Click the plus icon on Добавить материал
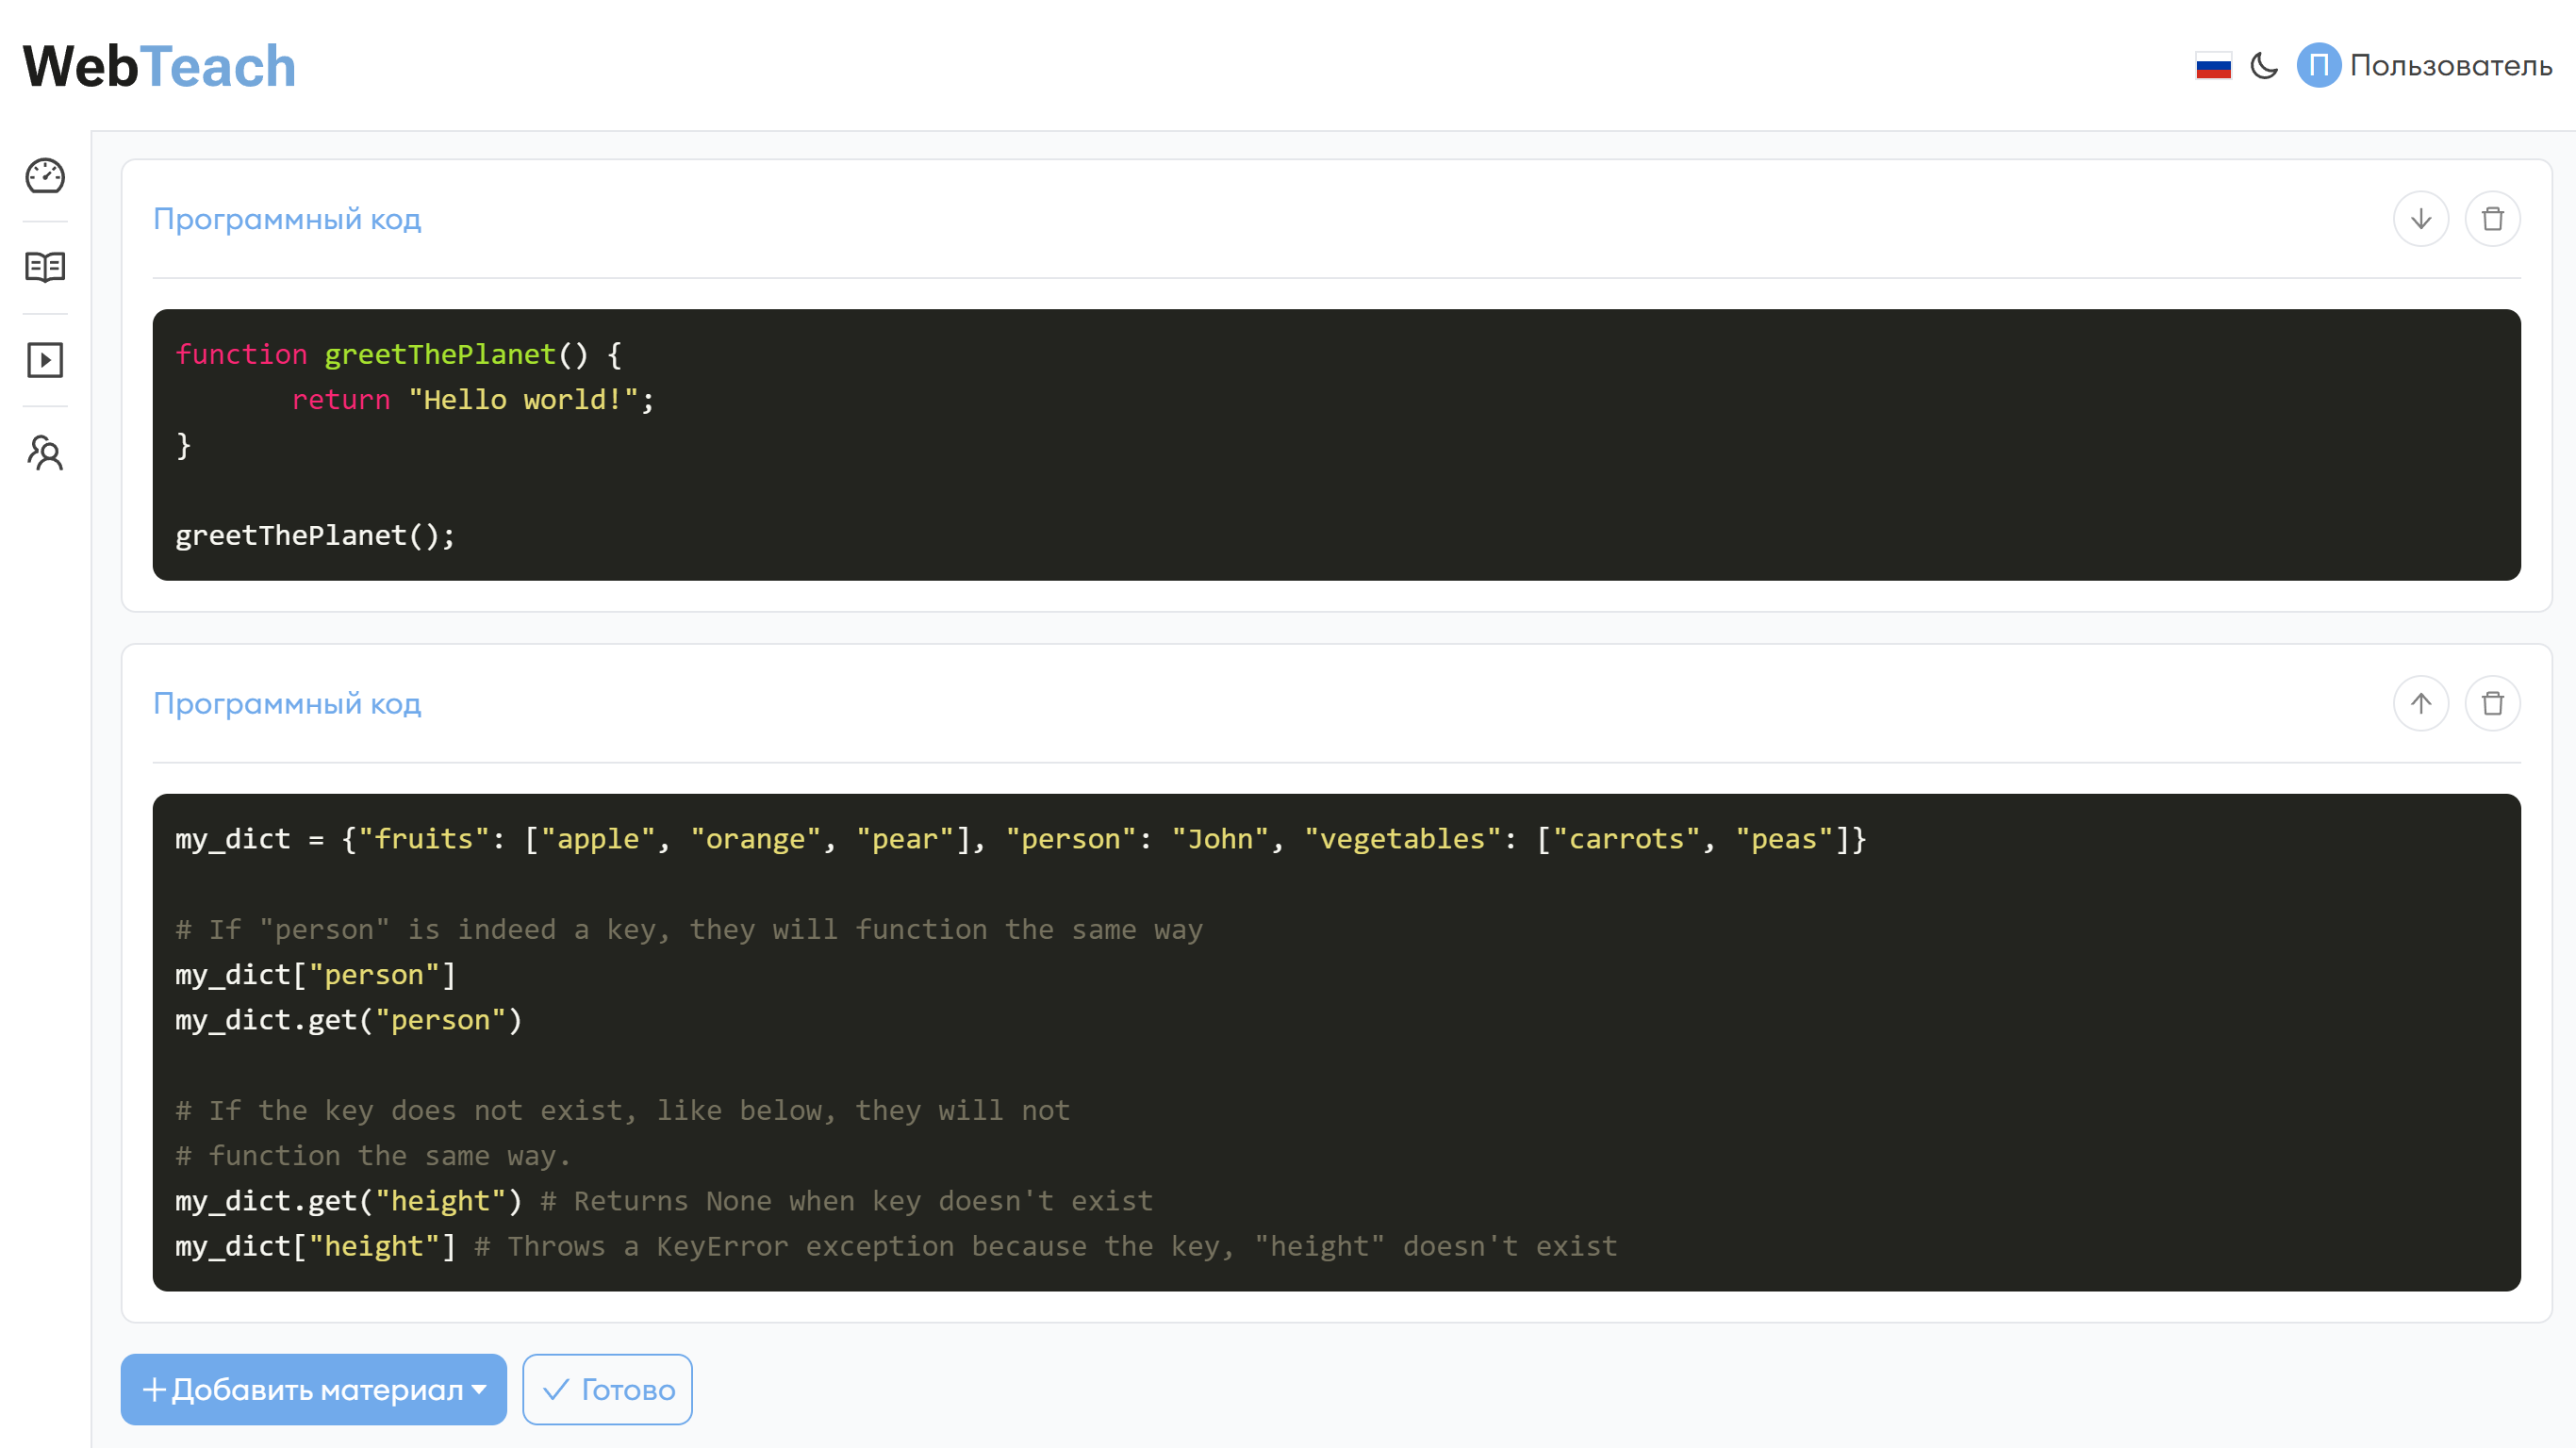This screenshot has height=1448, width=2576. (154, 1389)
